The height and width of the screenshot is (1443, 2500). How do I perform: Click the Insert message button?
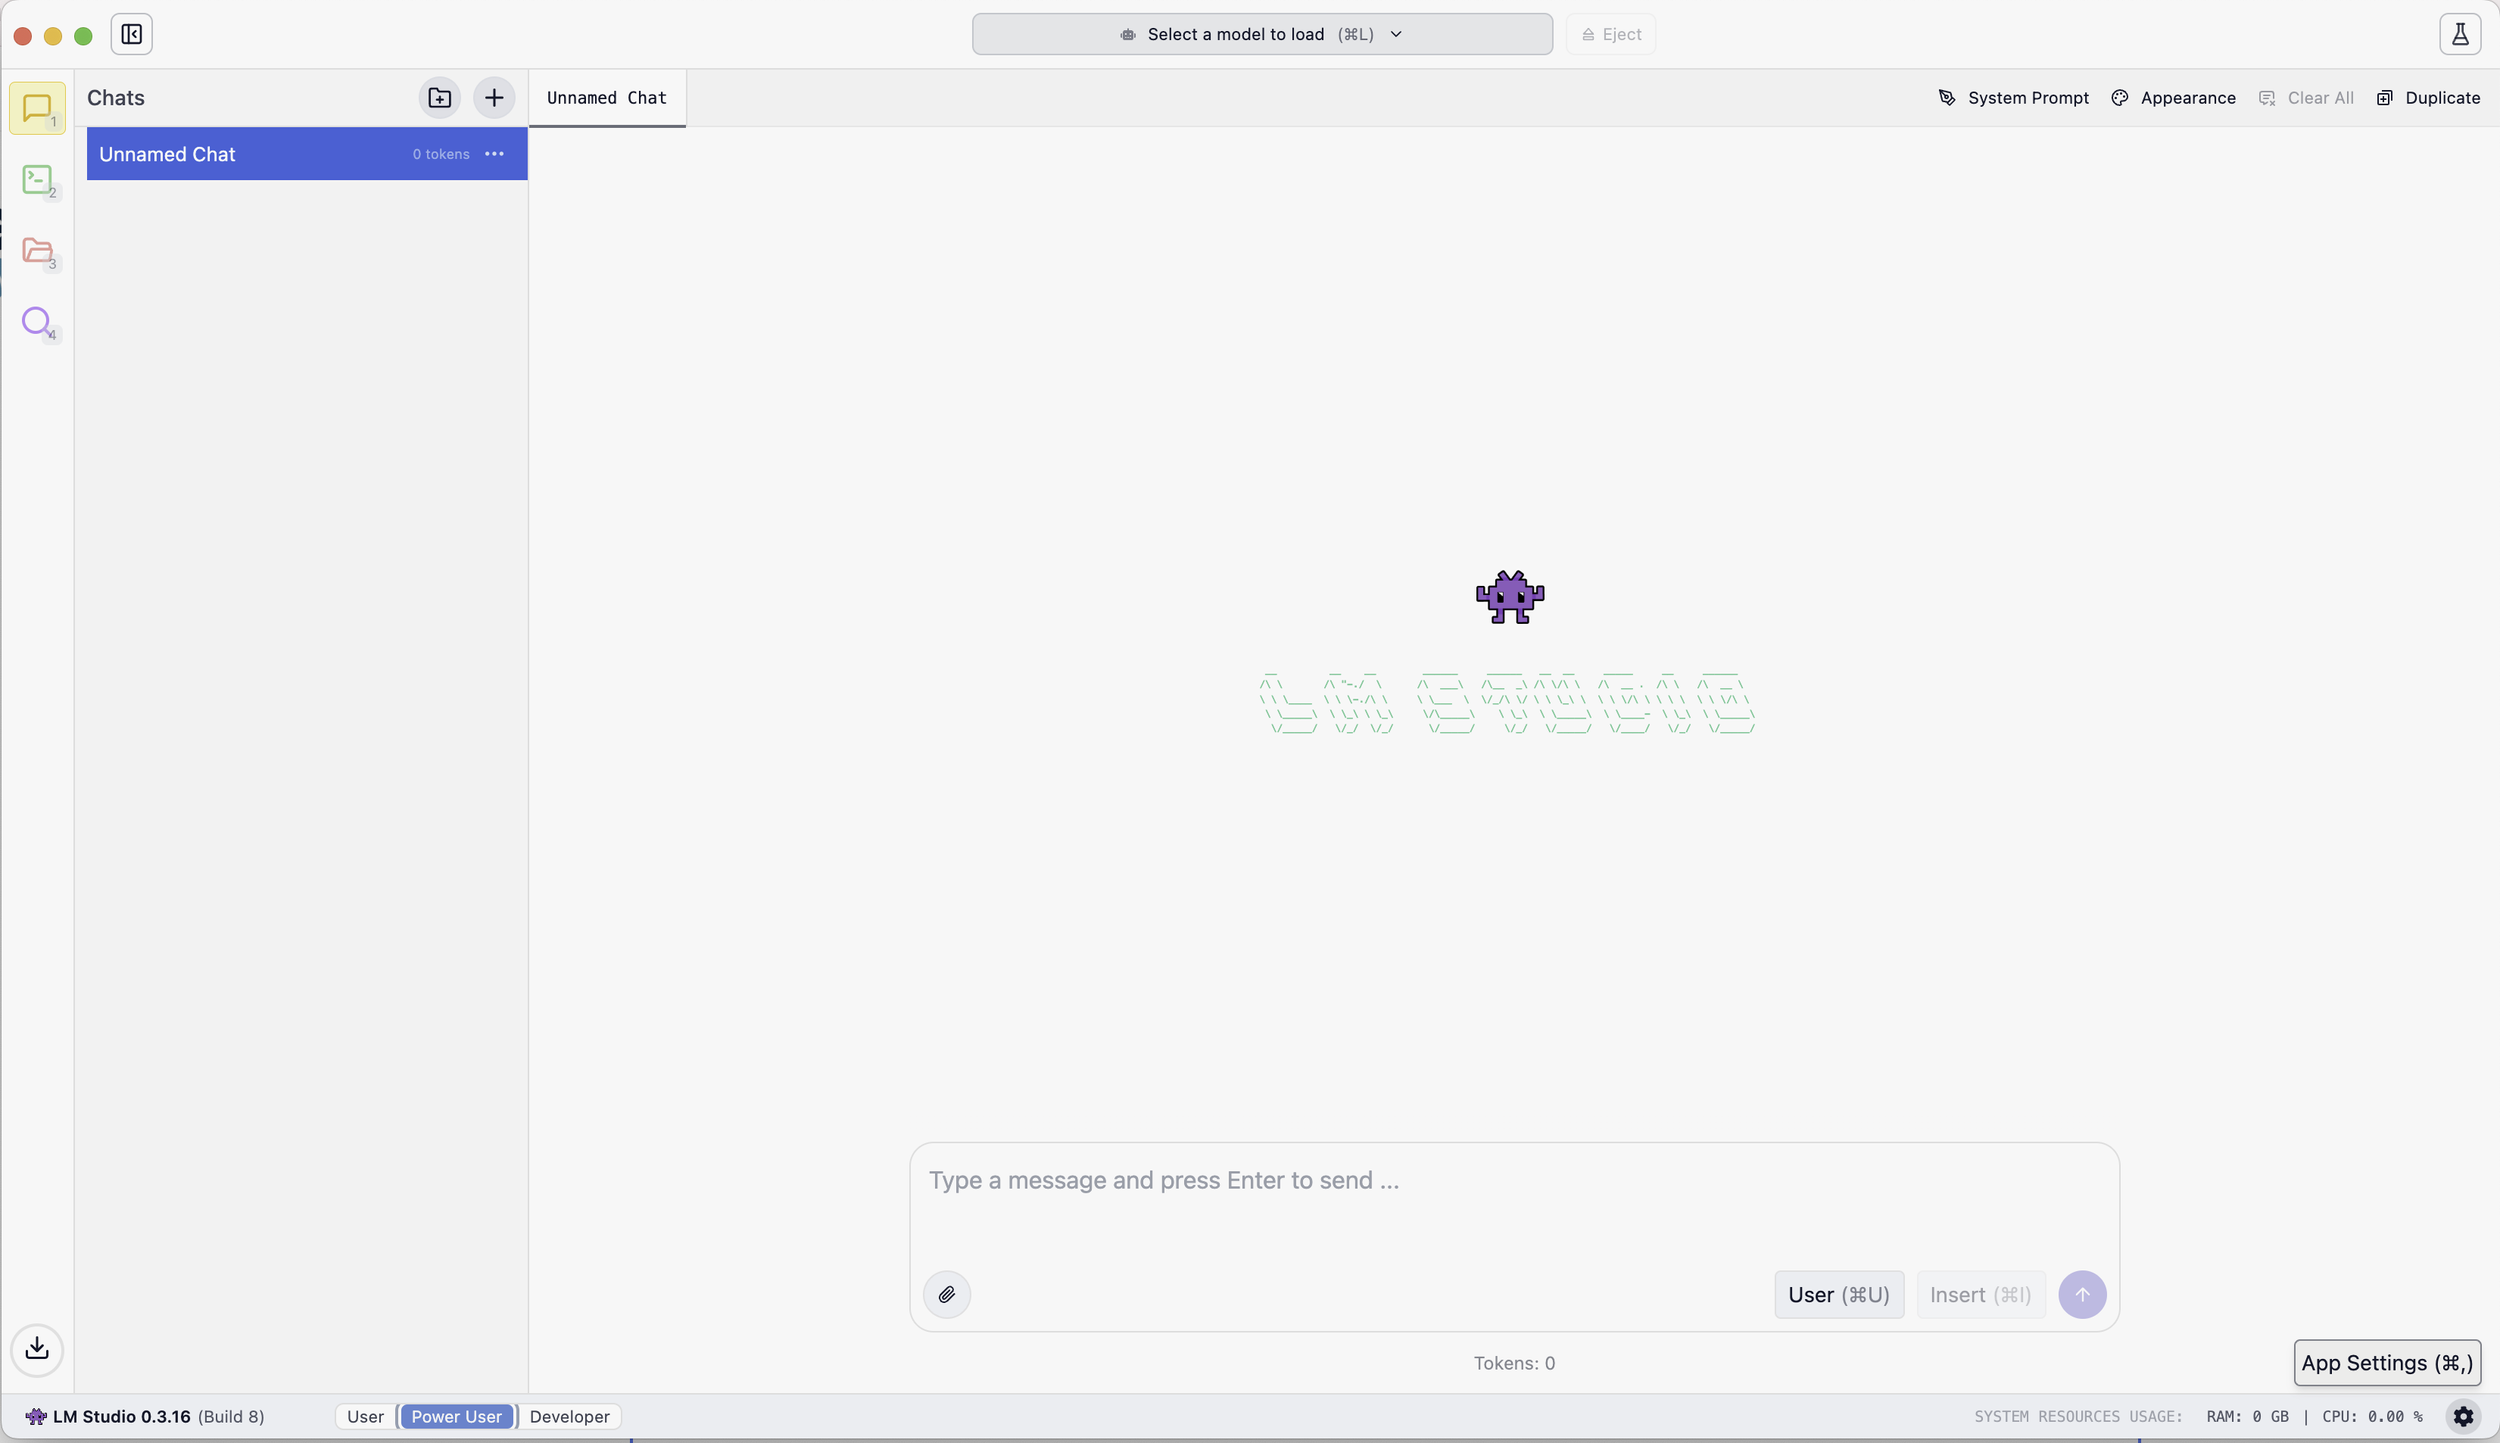(x=1980, y=1295)
